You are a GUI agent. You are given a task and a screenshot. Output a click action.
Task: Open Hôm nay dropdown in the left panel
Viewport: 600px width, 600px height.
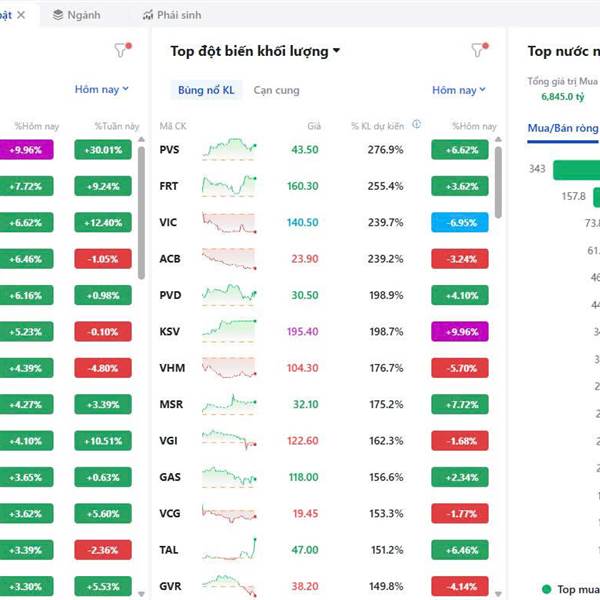102,90
